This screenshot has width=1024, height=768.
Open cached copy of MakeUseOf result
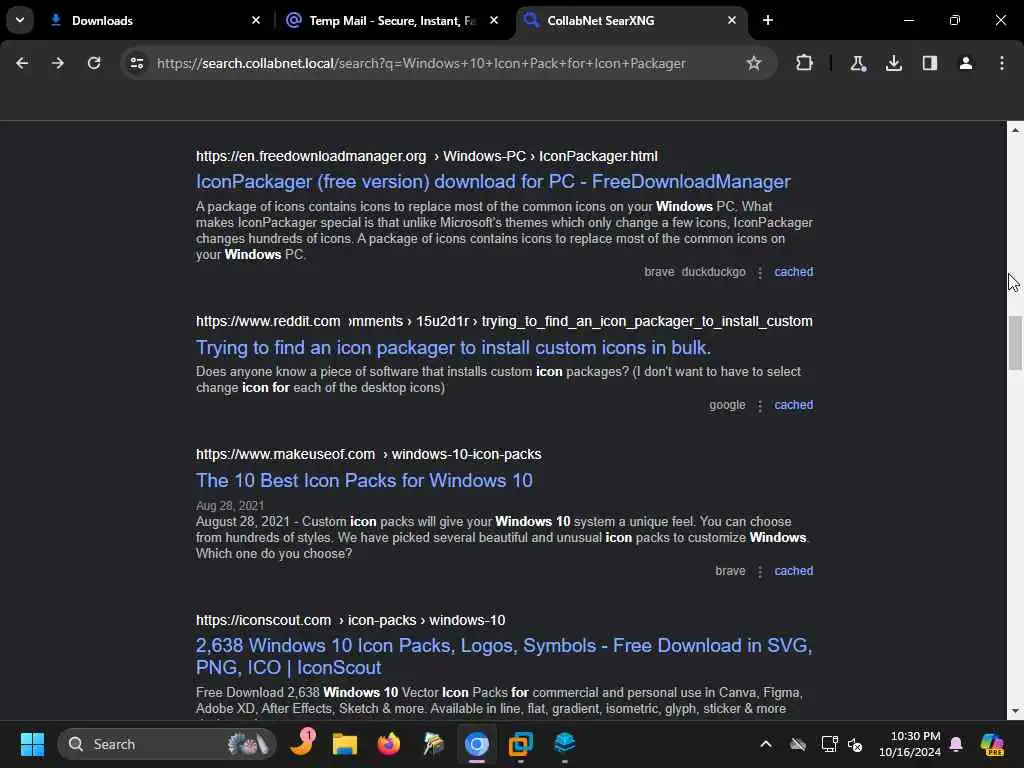coord(793,571)
